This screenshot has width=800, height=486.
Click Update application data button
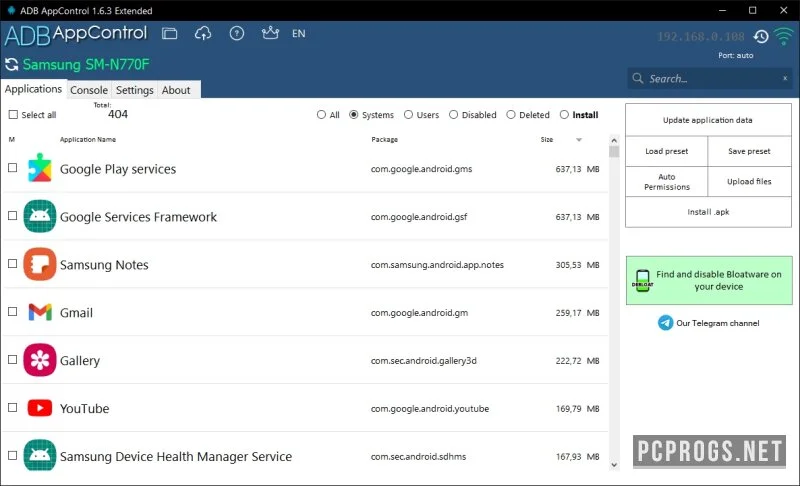[708, 120]
